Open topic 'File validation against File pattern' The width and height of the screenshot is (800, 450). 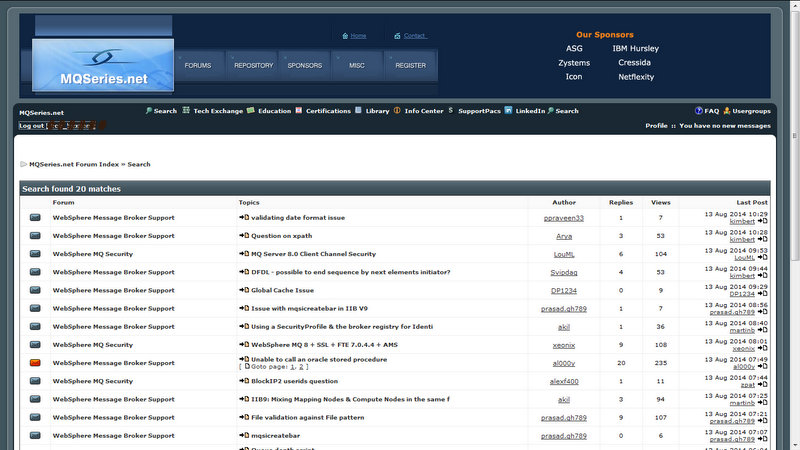pos(308,417)
